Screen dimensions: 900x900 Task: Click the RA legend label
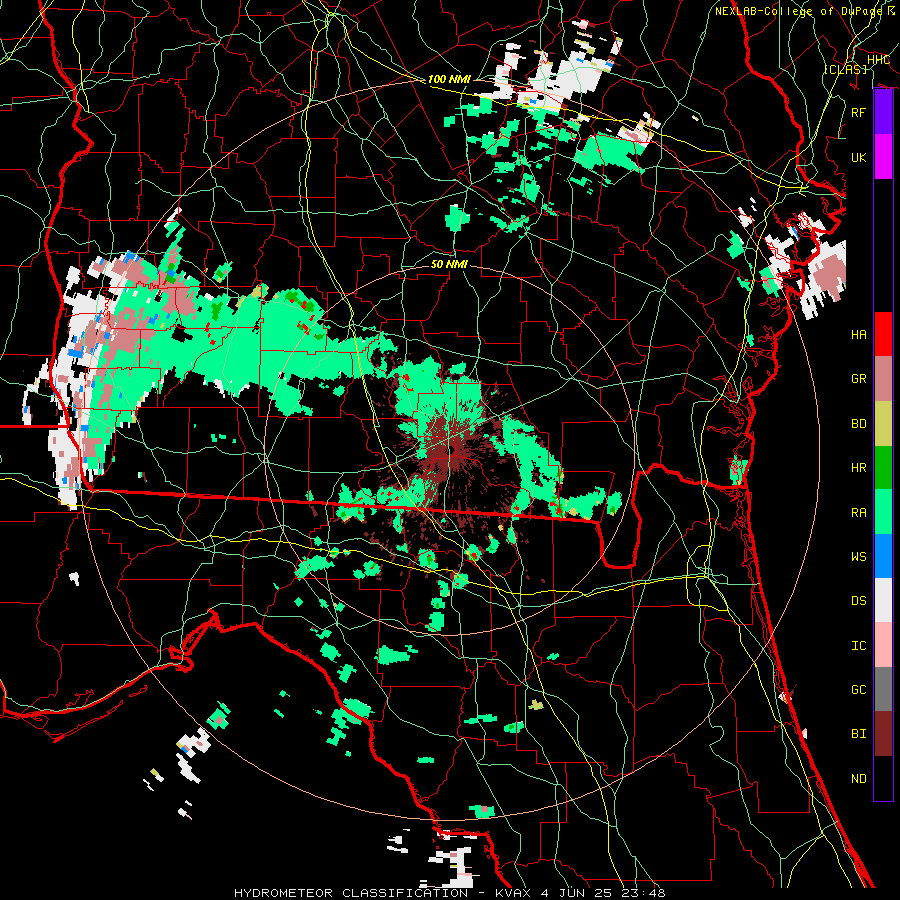click(859, 512)
